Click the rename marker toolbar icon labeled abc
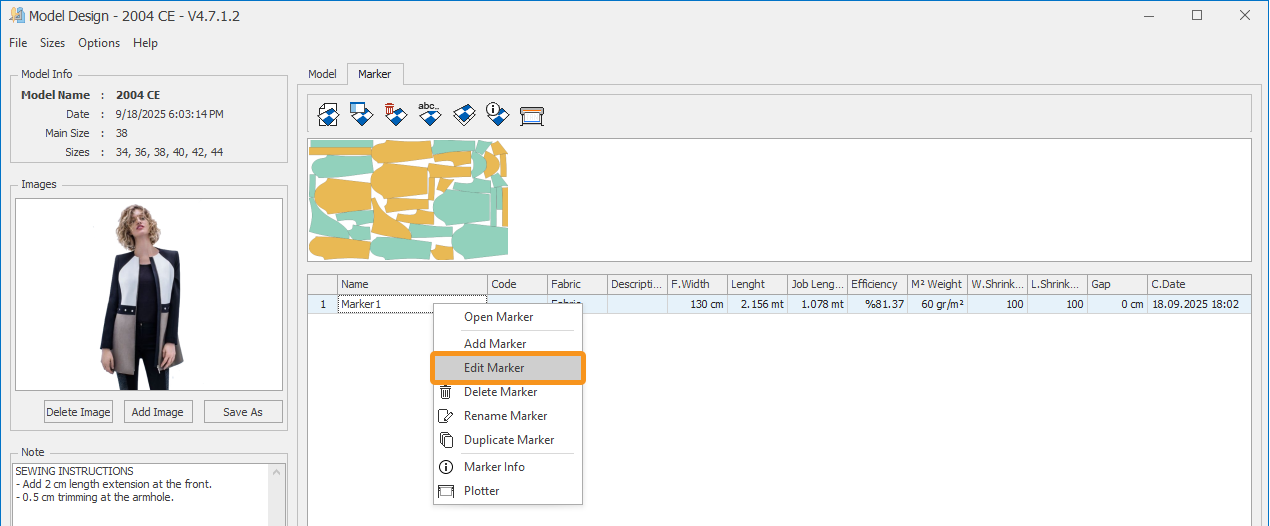 click(429, 114)
